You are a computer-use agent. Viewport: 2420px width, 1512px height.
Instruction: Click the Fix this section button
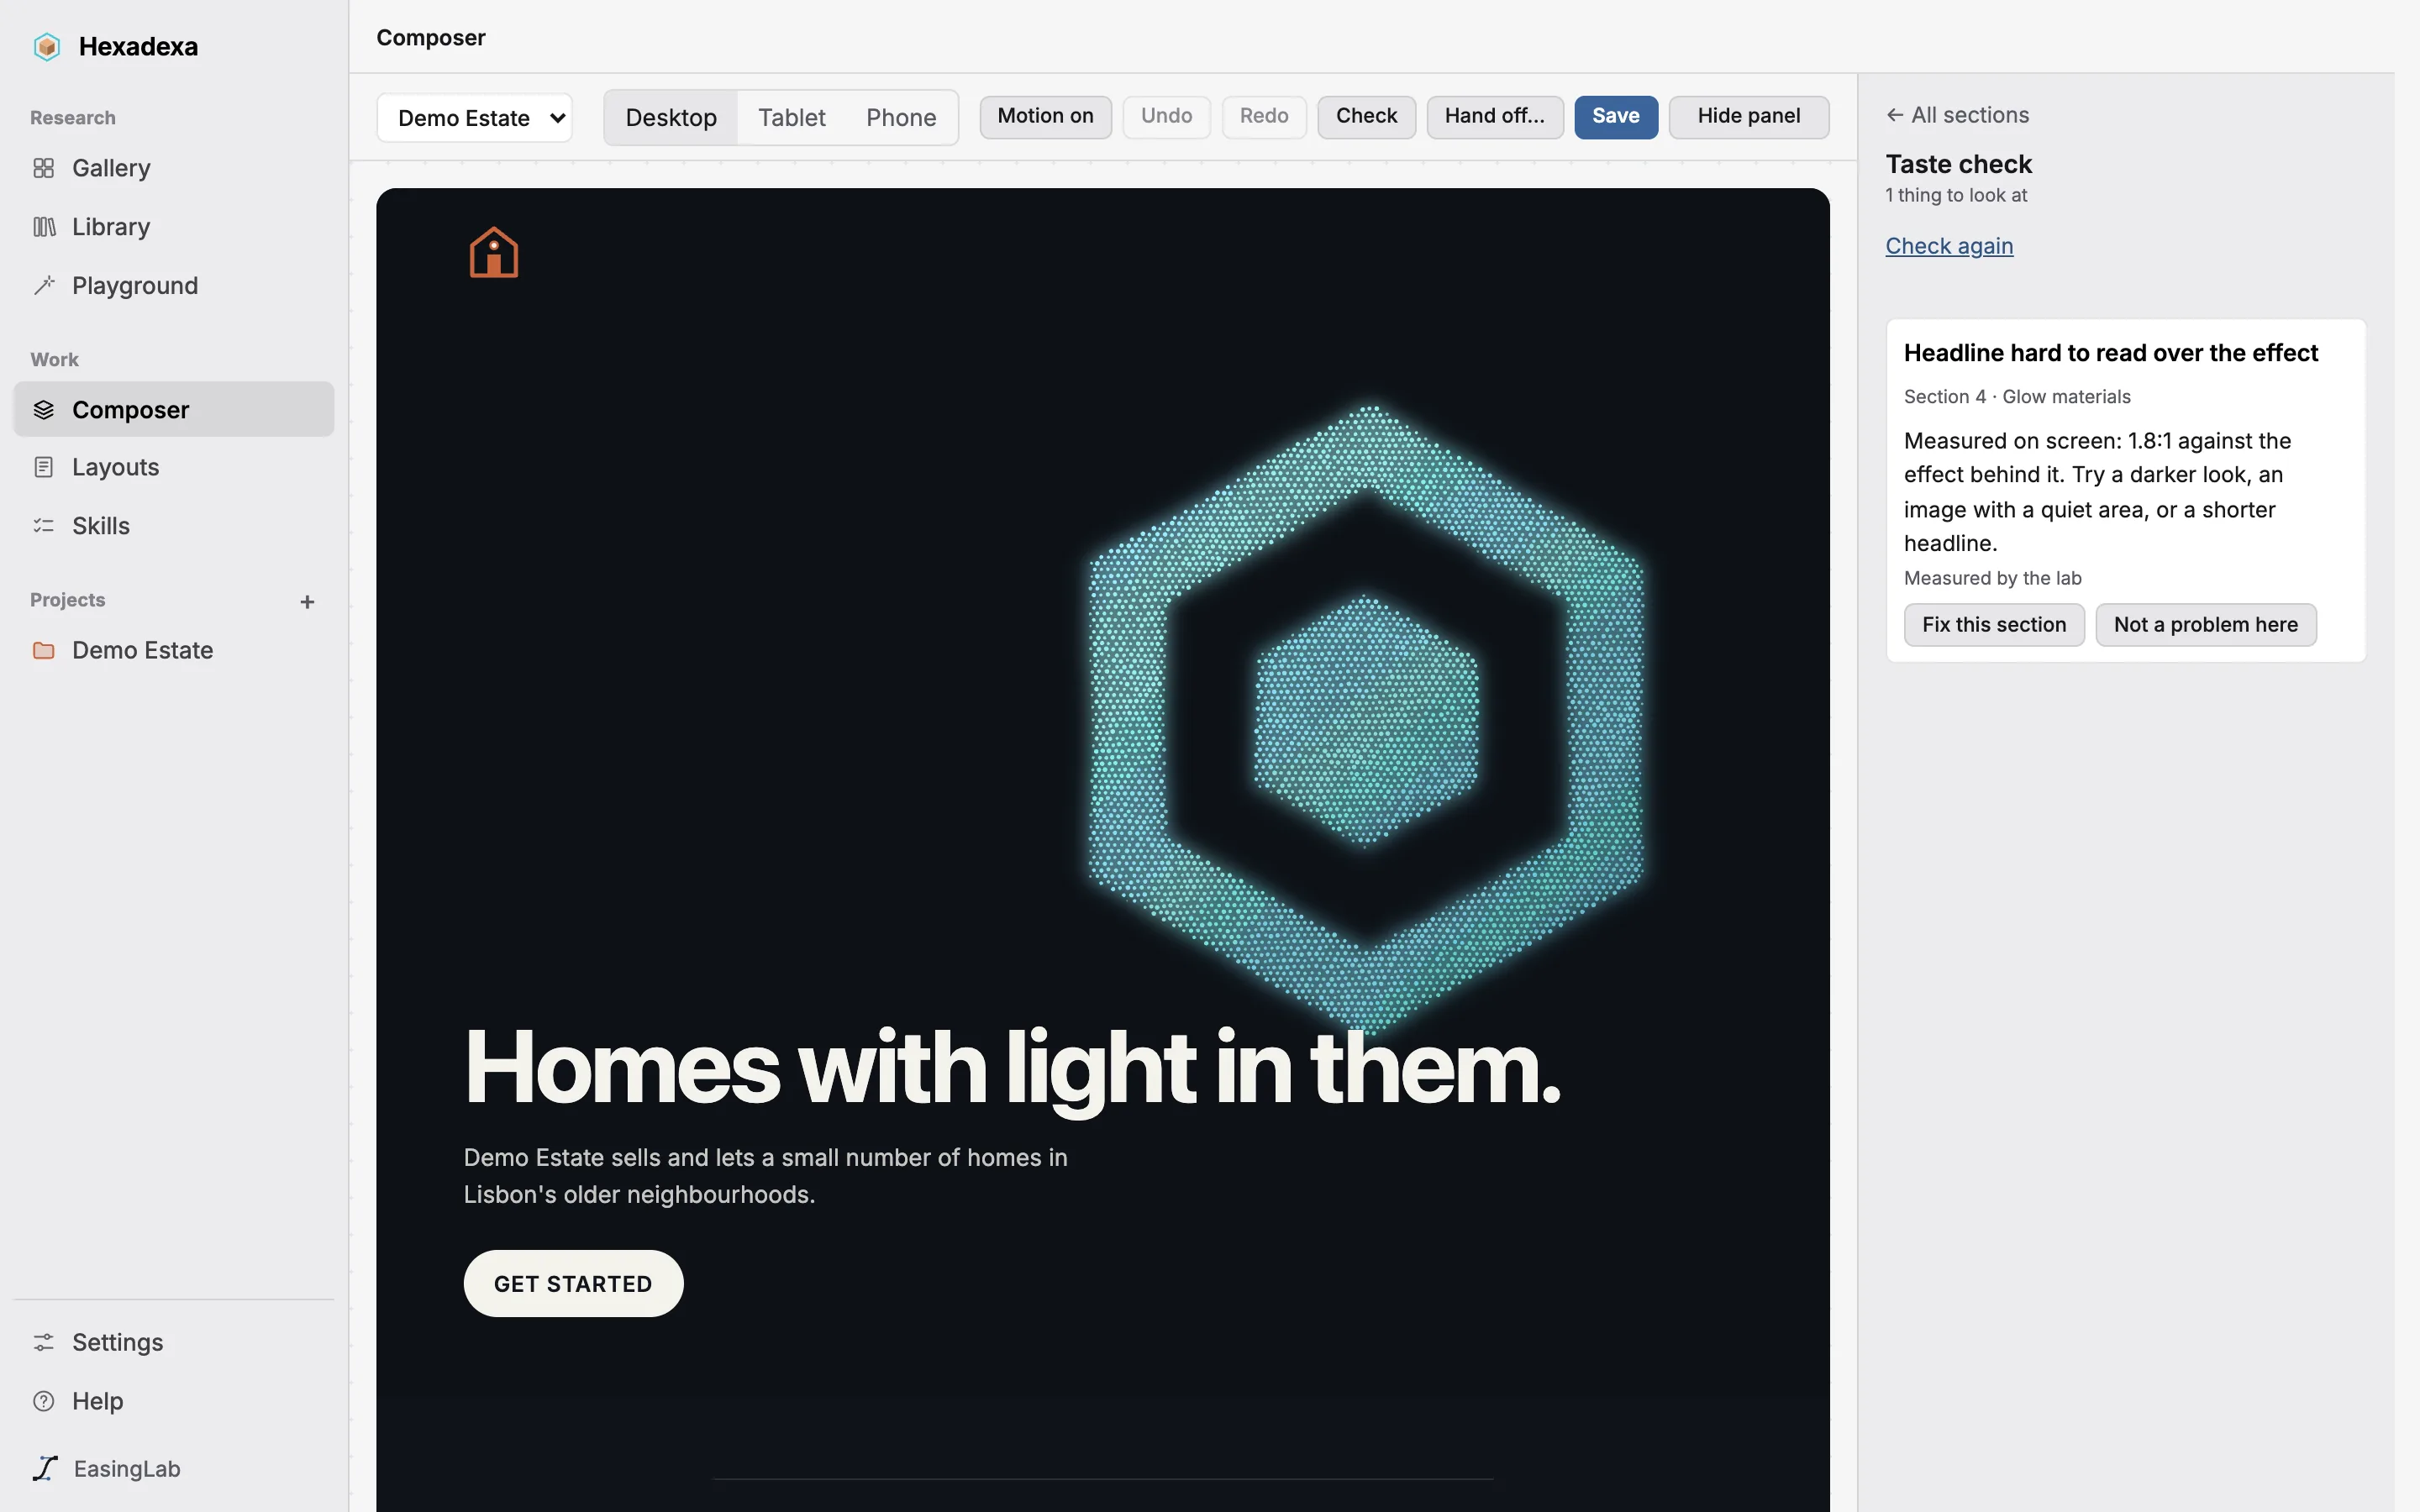pos(1994,625)
